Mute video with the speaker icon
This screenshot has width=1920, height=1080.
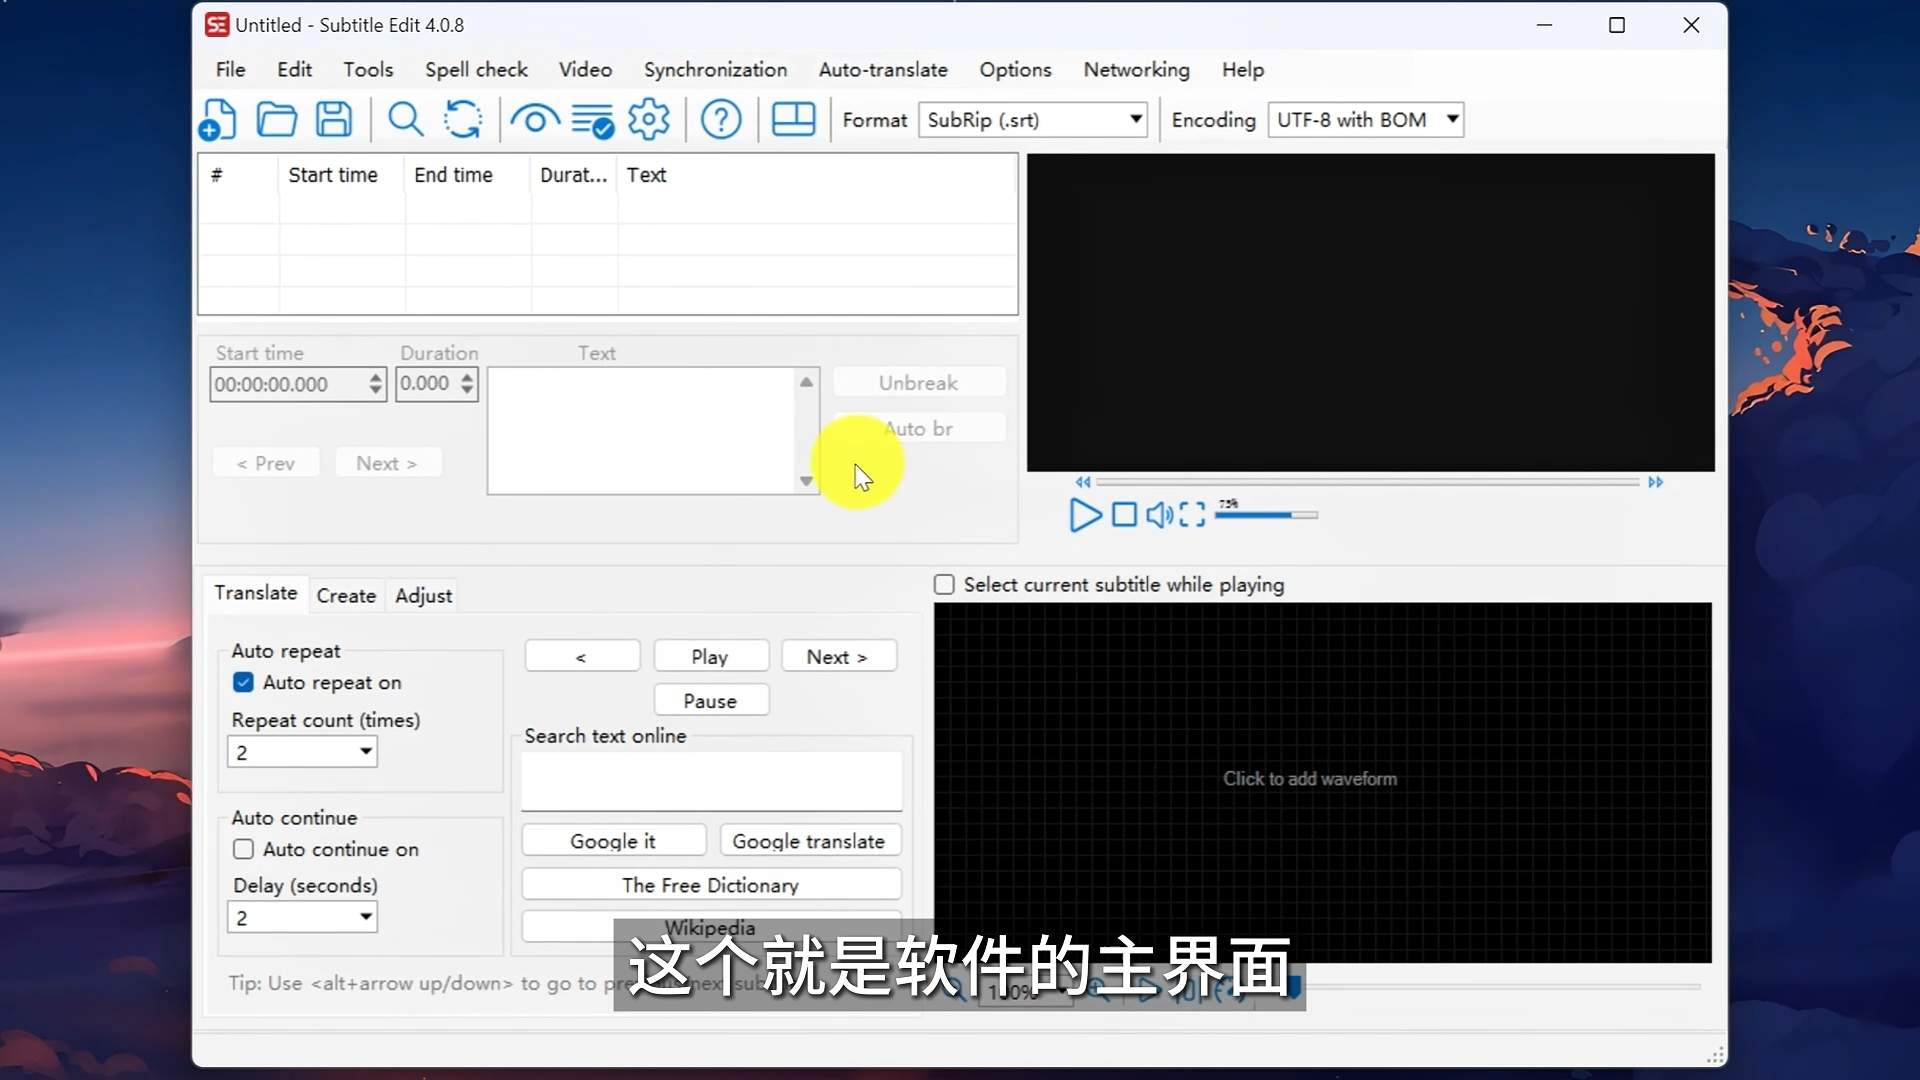coord(1158,515)
